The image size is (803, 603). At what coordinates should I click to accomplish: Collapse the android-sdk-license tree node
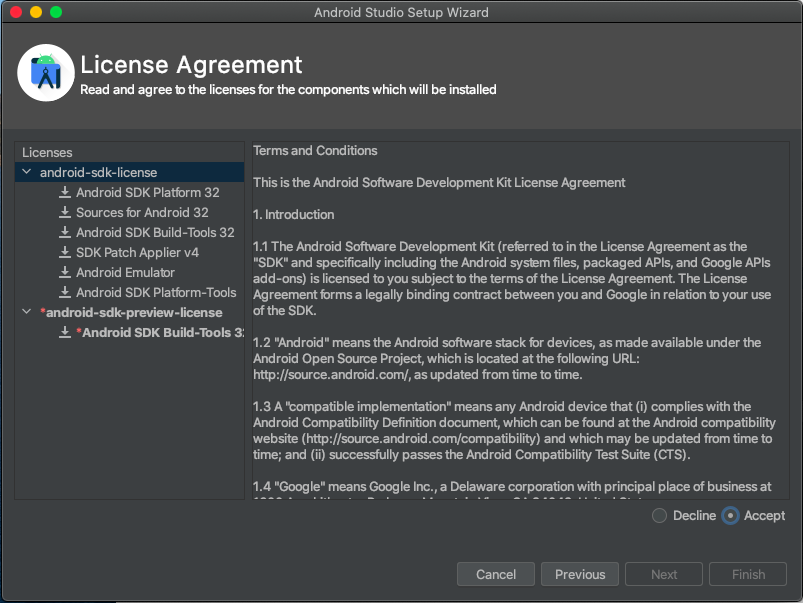[27, 172]
